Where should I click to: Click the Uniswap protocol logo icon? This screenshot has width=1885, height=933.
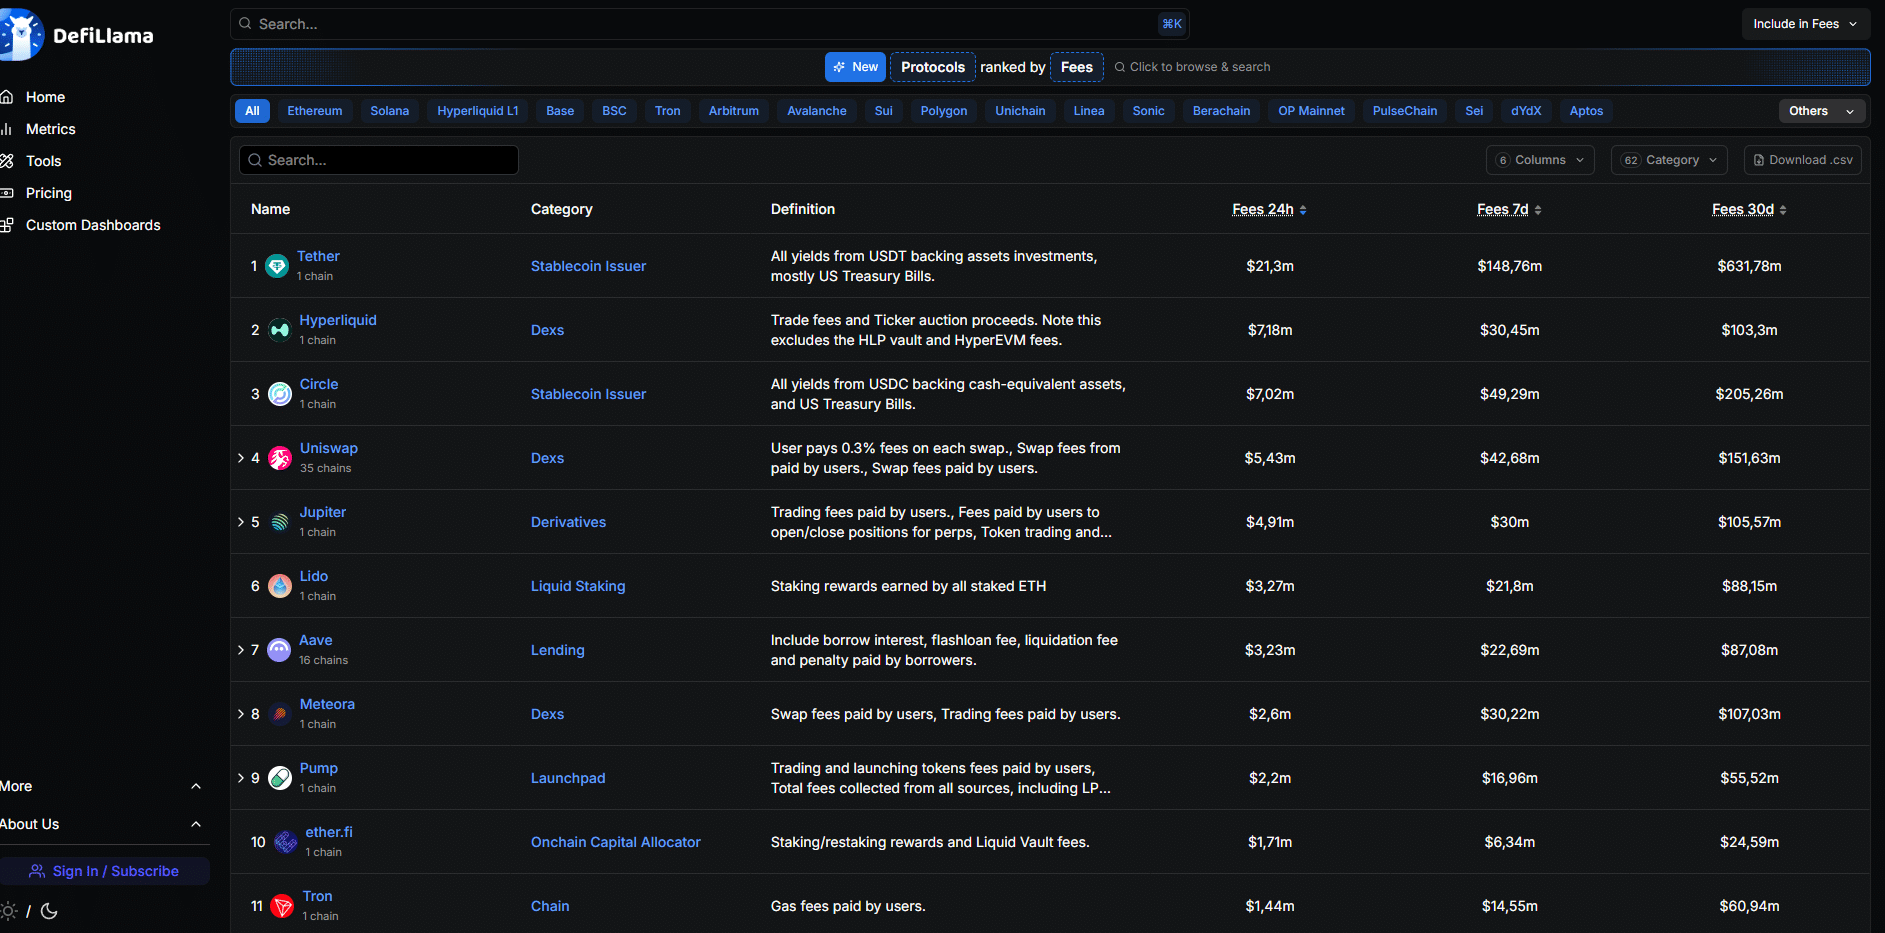click(x=280, y=458)
